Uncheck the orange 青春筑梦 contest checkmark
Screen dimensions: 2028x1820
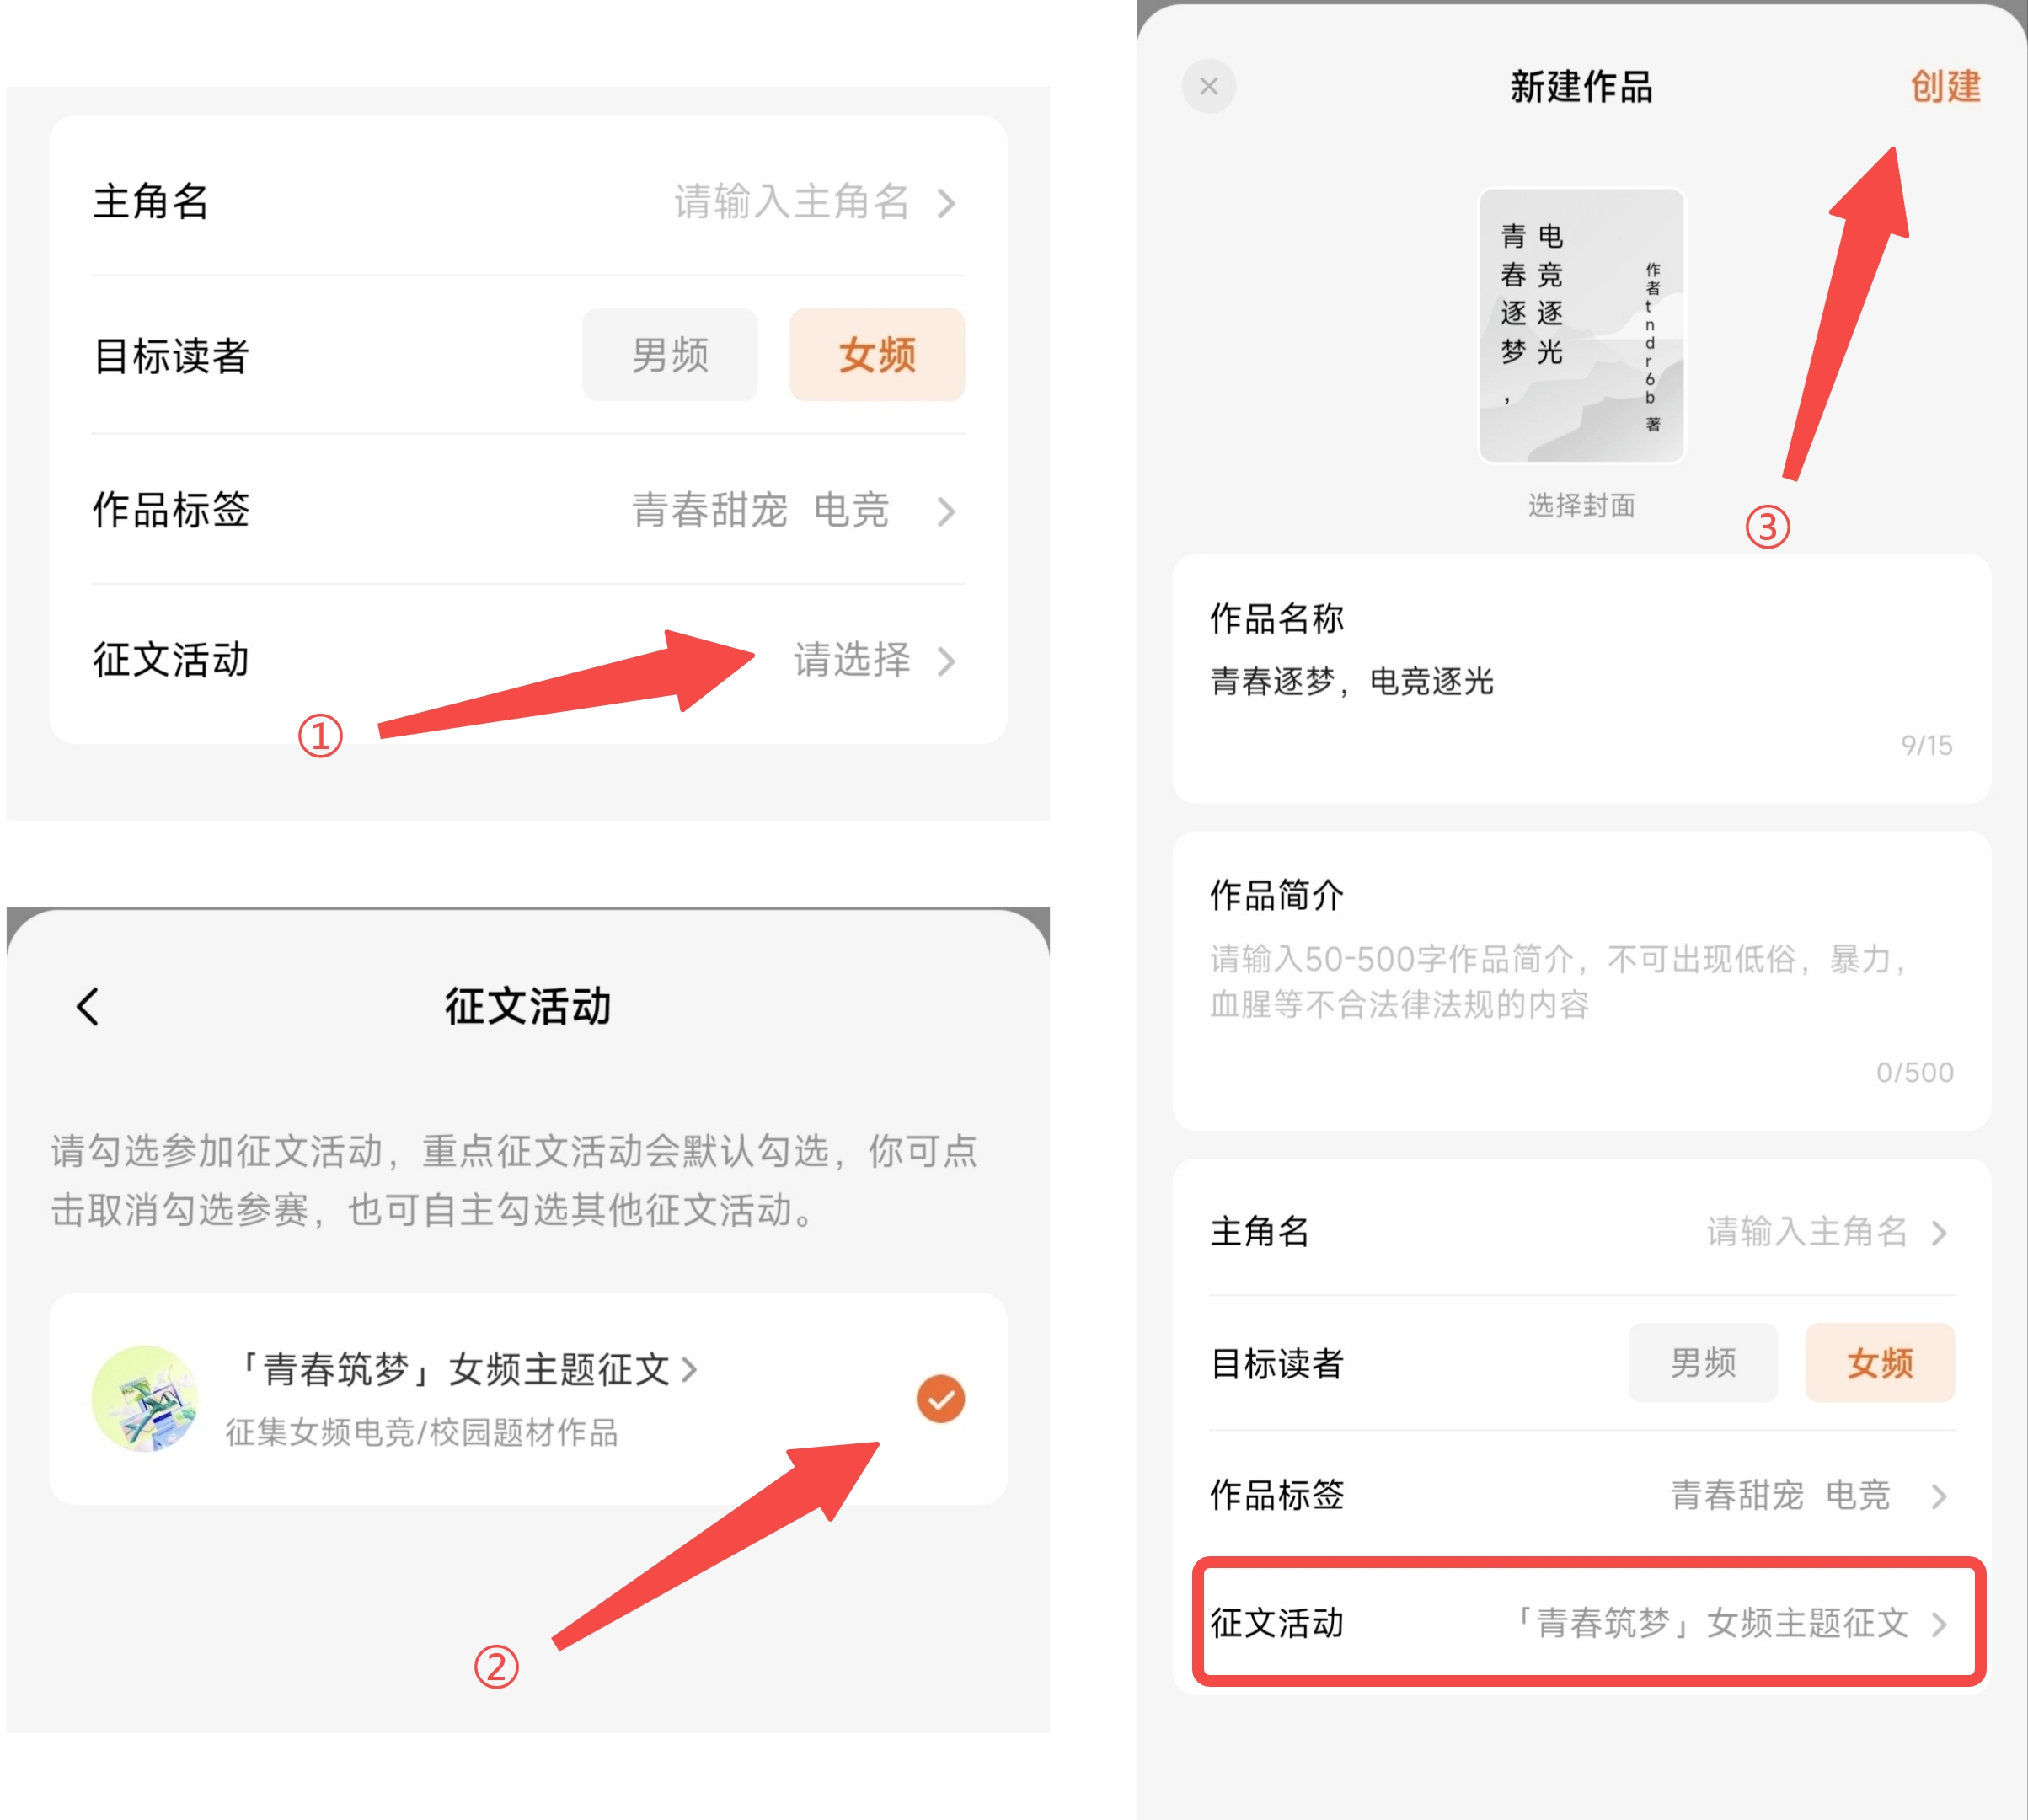tap(940, 1398)
